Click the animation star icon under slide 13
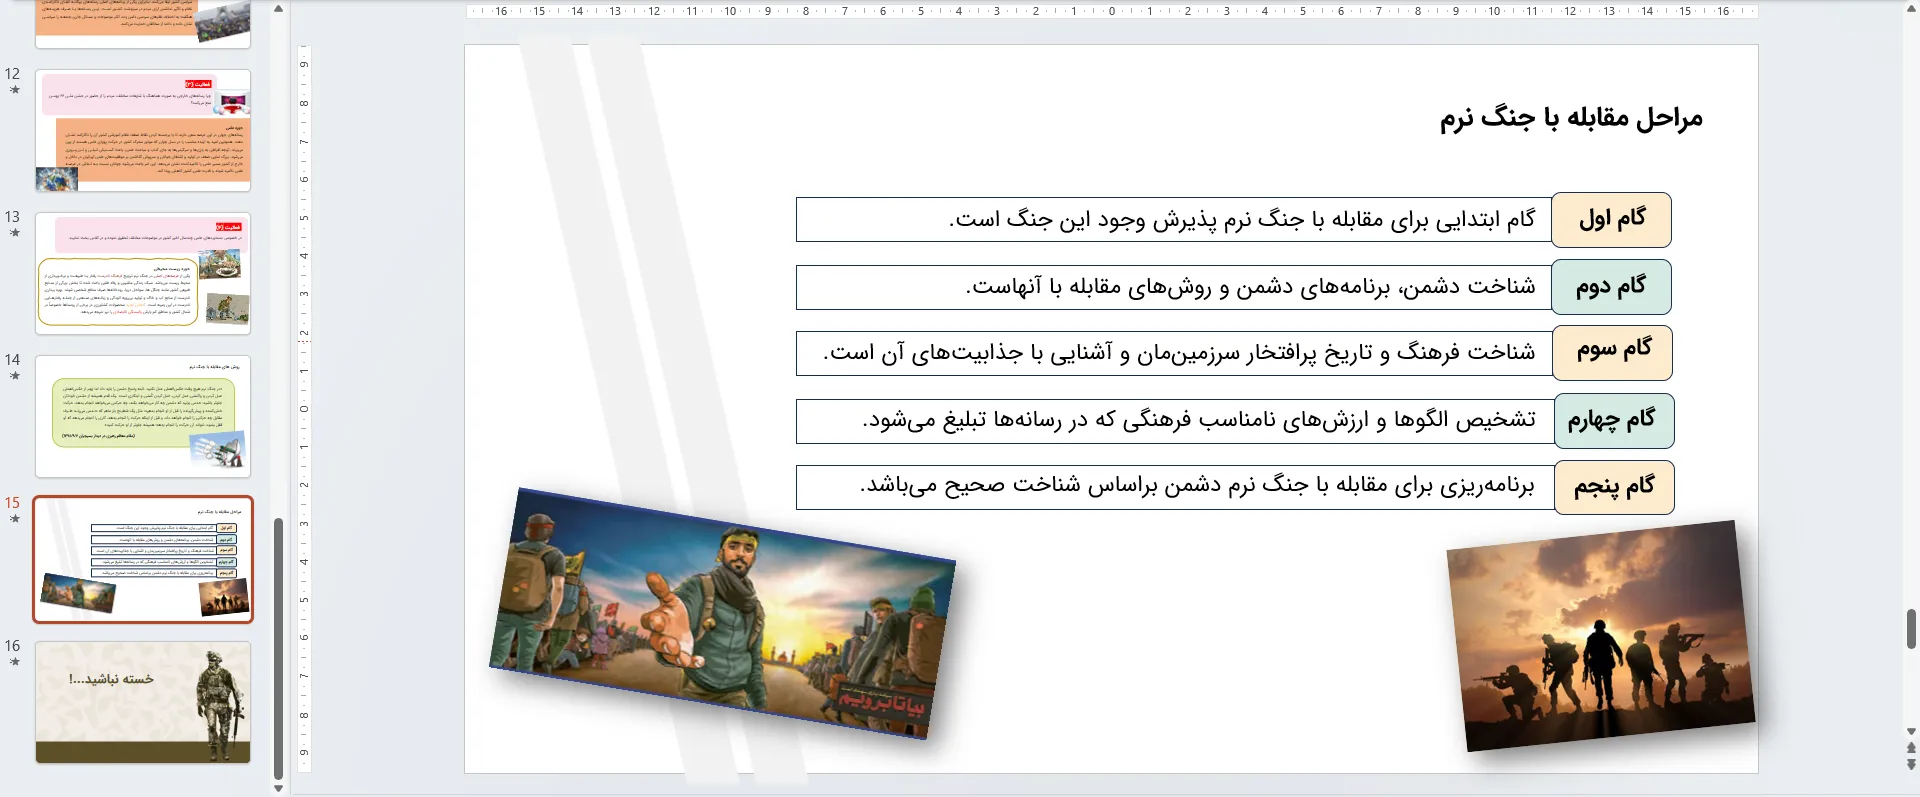Image resolution: width=1920 pixels, height=797 pixels. (x=14, y=233)
